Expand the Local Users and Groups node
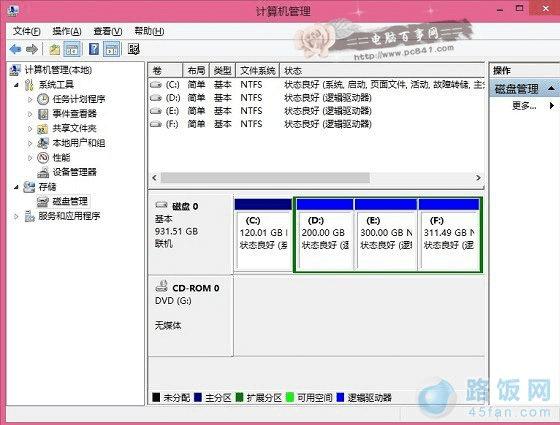The image size is (560, 425). point(30,144)
